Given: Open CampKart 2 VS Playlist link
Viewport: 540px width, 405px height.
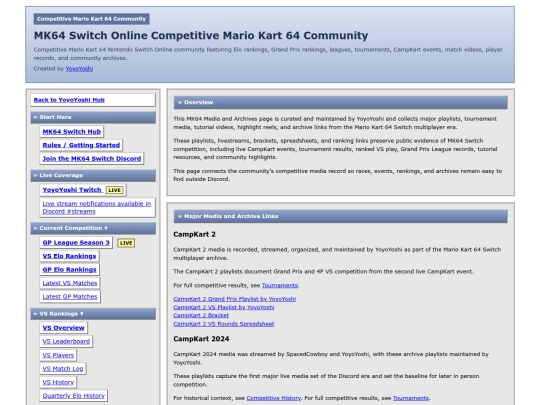Looking at the screenshot, I should [x=224, y=307].
